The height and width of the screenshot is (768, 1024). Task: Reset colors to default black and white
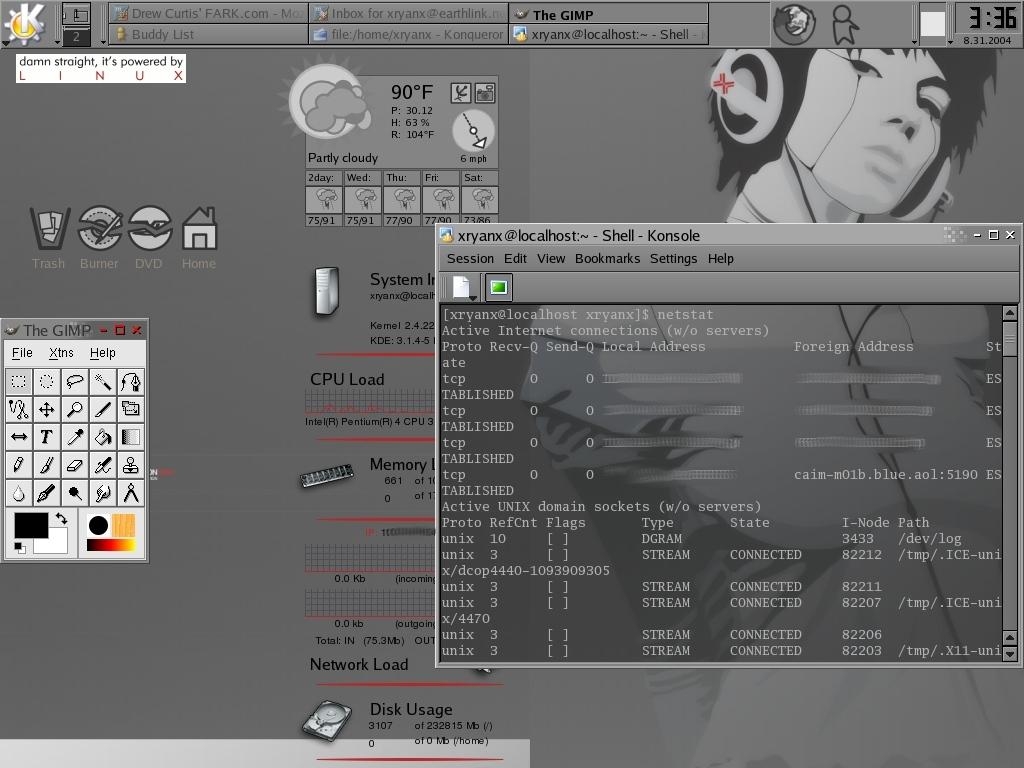tap(20, 548)
